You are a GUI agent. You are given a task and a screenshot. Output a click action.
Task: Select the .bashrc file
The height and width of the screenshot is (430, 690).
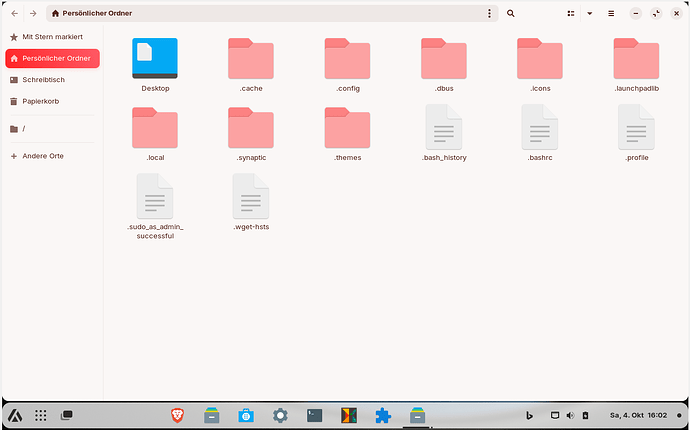pyautogui.click(x=540, y=127)
